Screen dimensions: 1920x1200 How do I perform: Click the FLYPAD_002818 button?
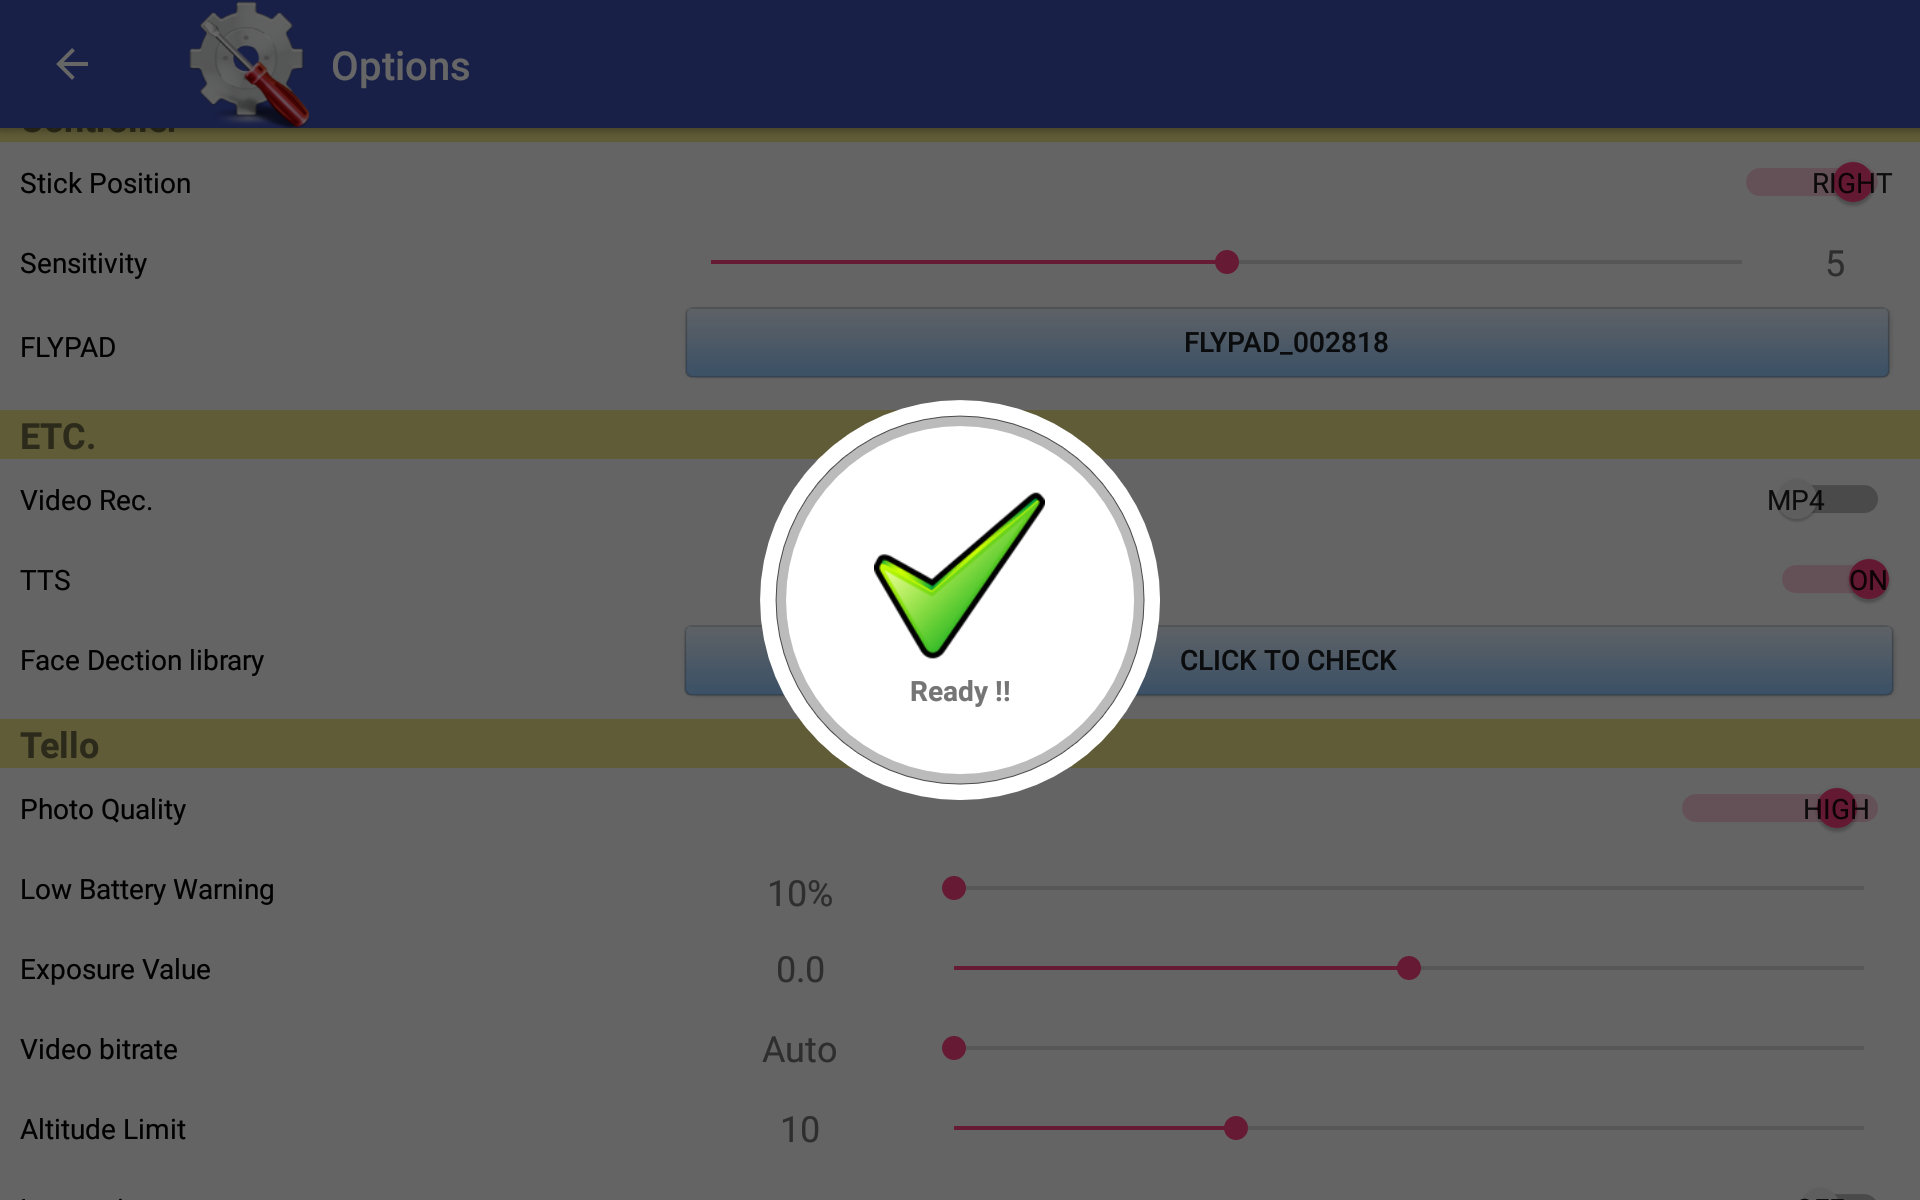click(1287, 343)
